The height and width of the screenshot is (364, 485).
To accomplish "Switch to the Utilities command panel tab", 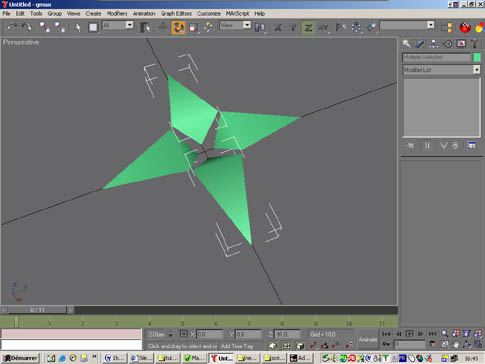I will tap(474, 44).
